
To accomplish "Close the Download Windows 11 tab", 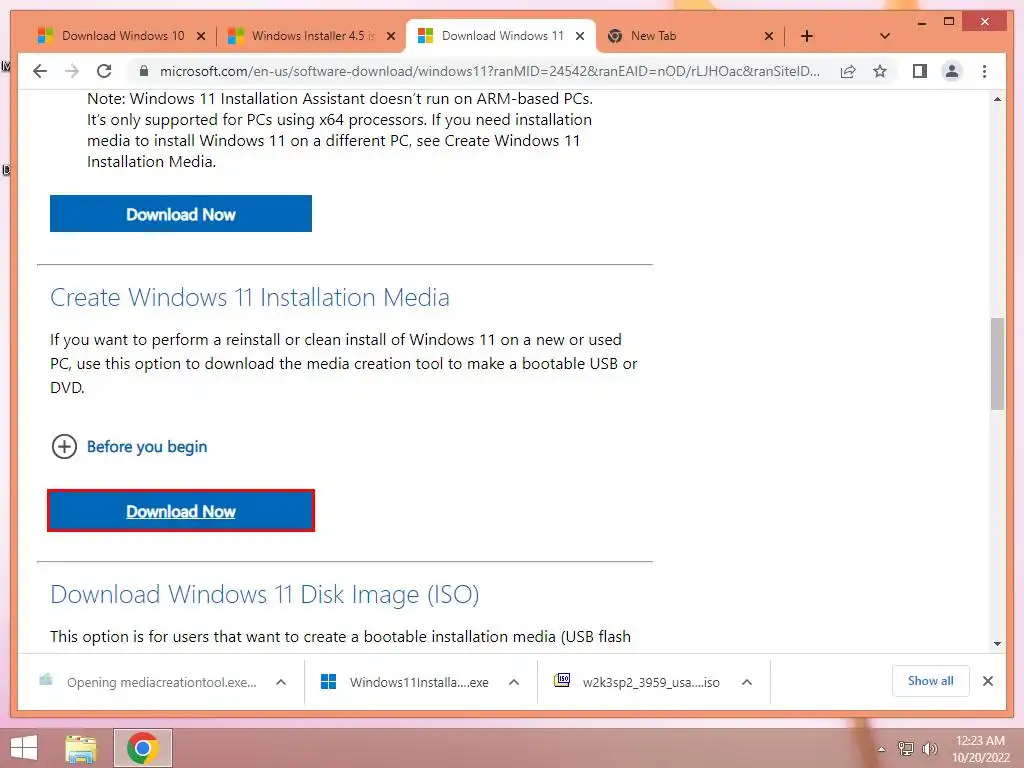I will (x=580, y=36).
